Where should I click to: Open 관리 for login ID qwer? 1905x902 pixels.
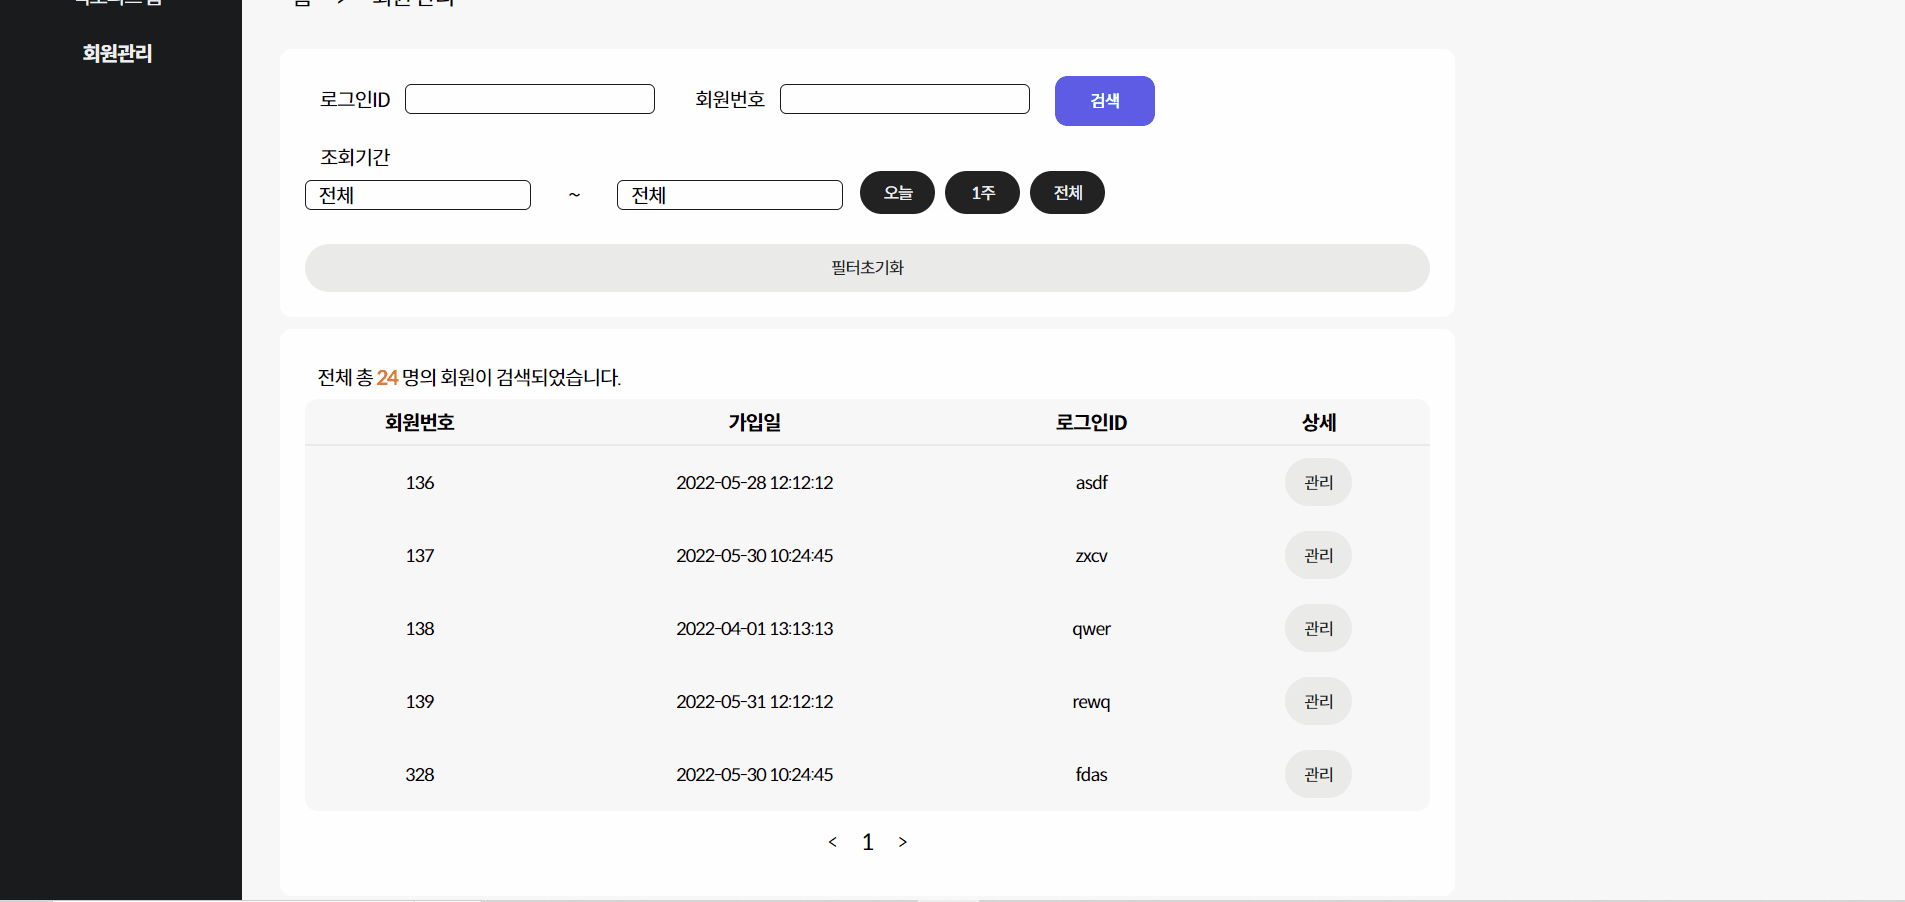(1318, 628)
